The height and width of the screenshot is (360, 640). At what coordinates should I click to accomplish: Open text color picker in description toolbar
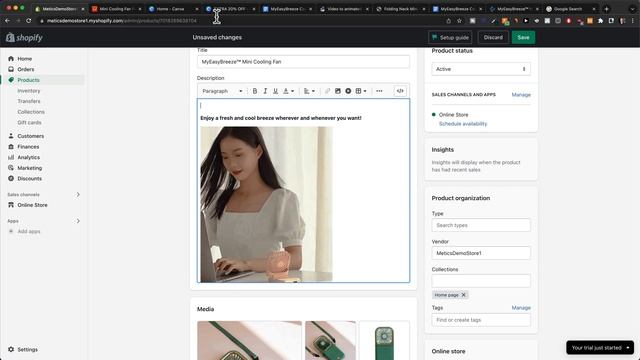tap(288, 91)
